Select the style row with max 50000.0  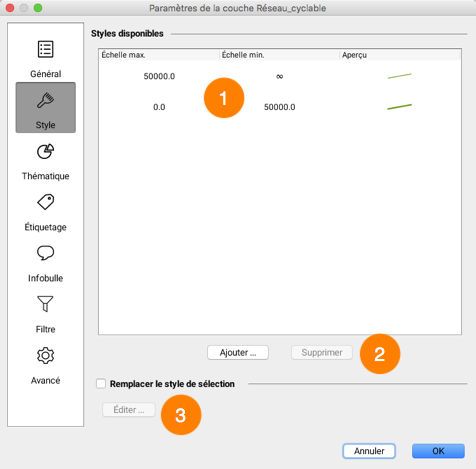point(280,76)
